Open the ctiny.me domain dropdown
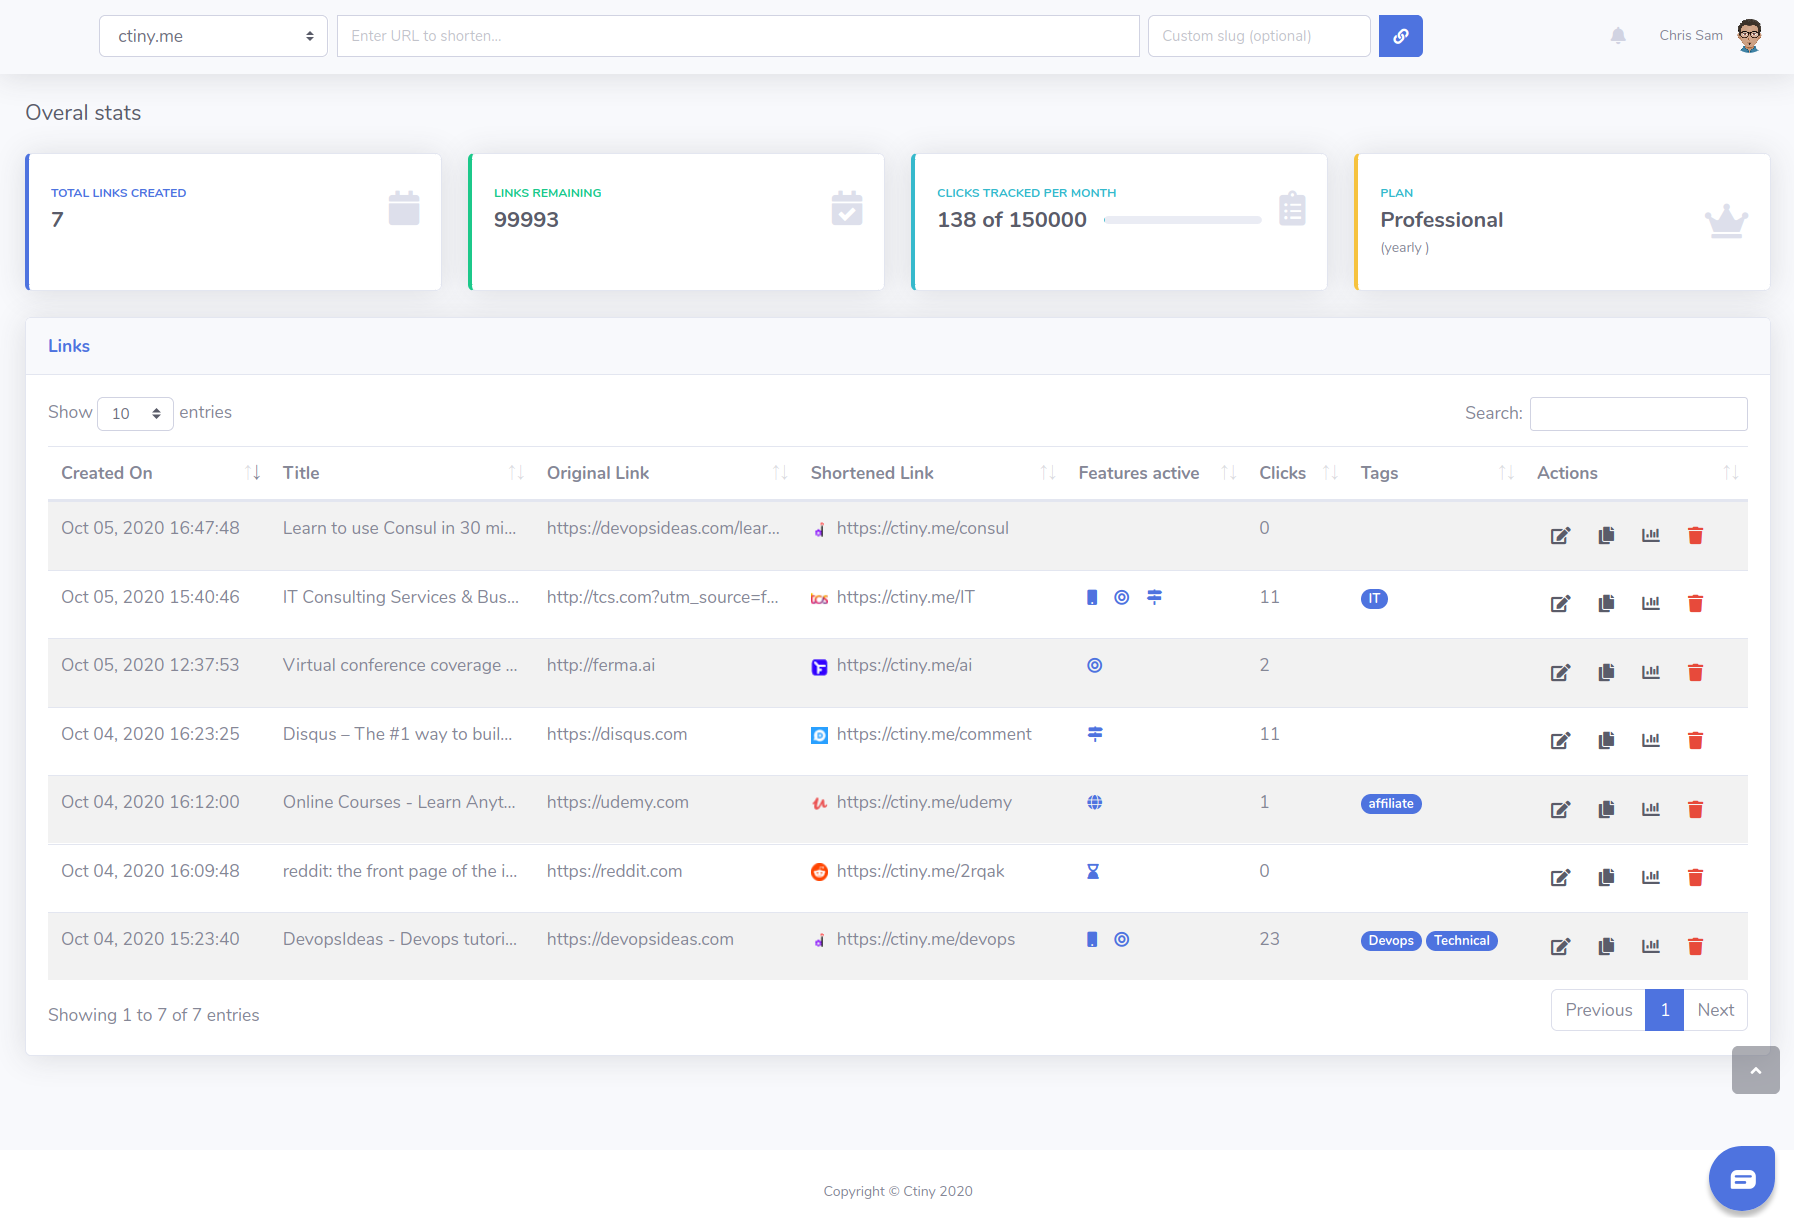The image size is (1794, 1230). tap(213, 36)
